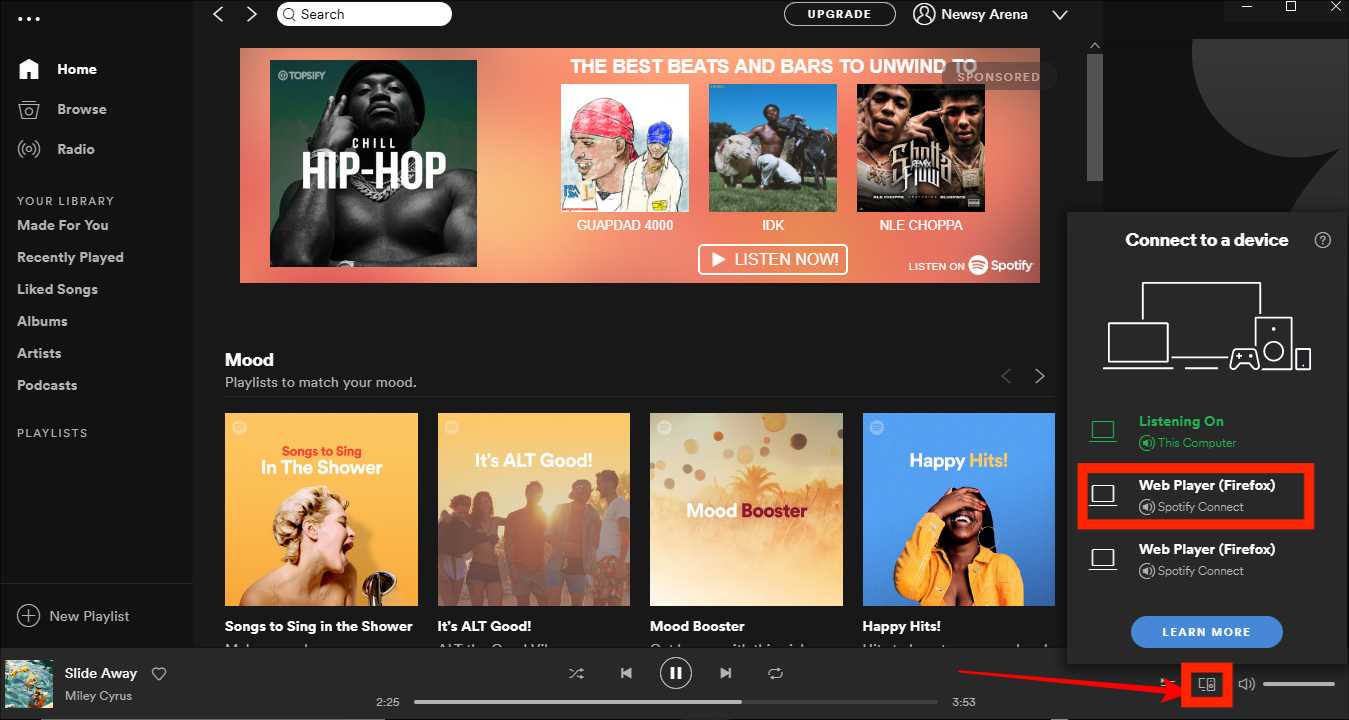Open the Chill Hip-Hop ad cover
This screenshot has height=720, width=1349.
click(373, 163)
